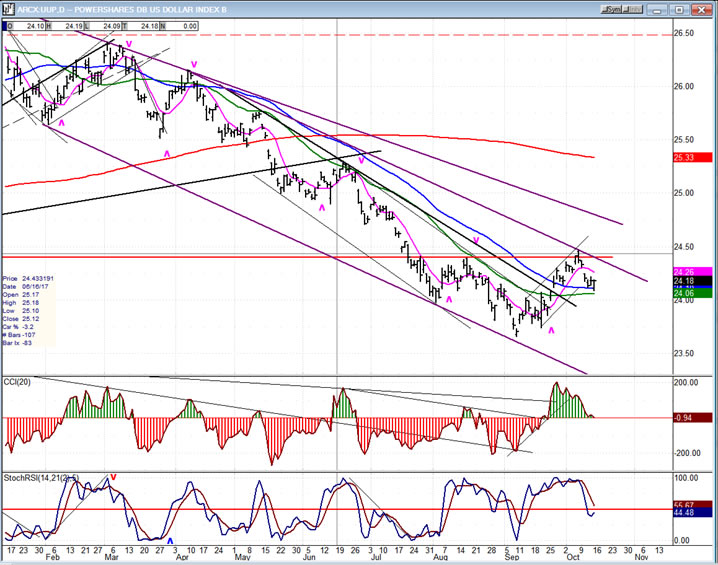
Task: Click the Oct label on time axis
Action: point(573,557)
